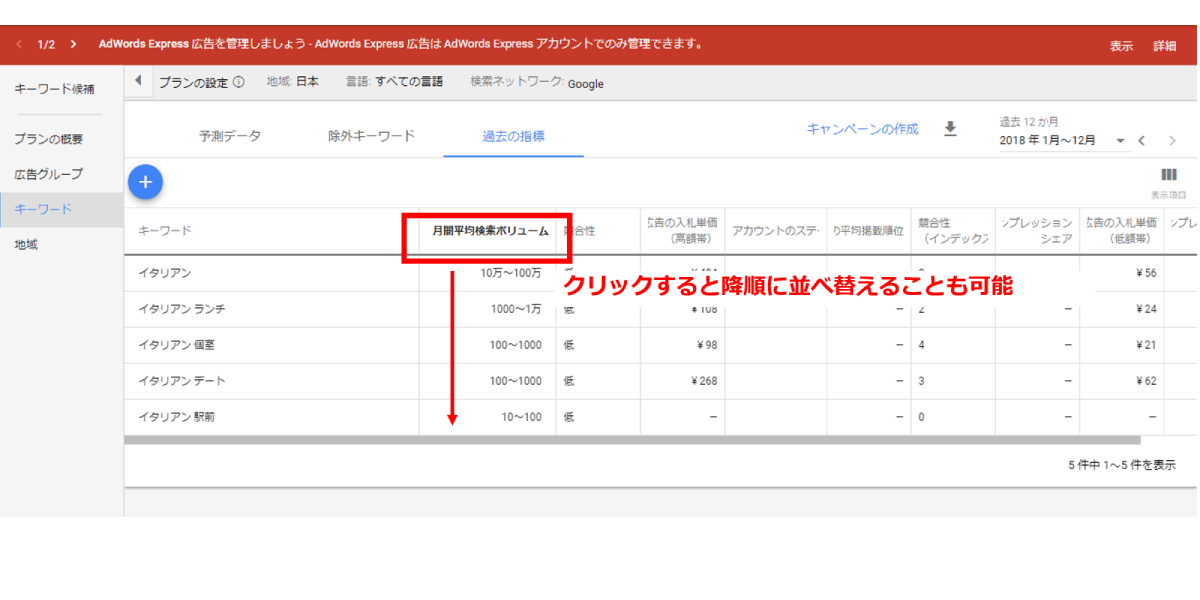Screen dimensions: 1200x600
Task: Open the 表示項目 columns icon
Action: pos(1168,175)
